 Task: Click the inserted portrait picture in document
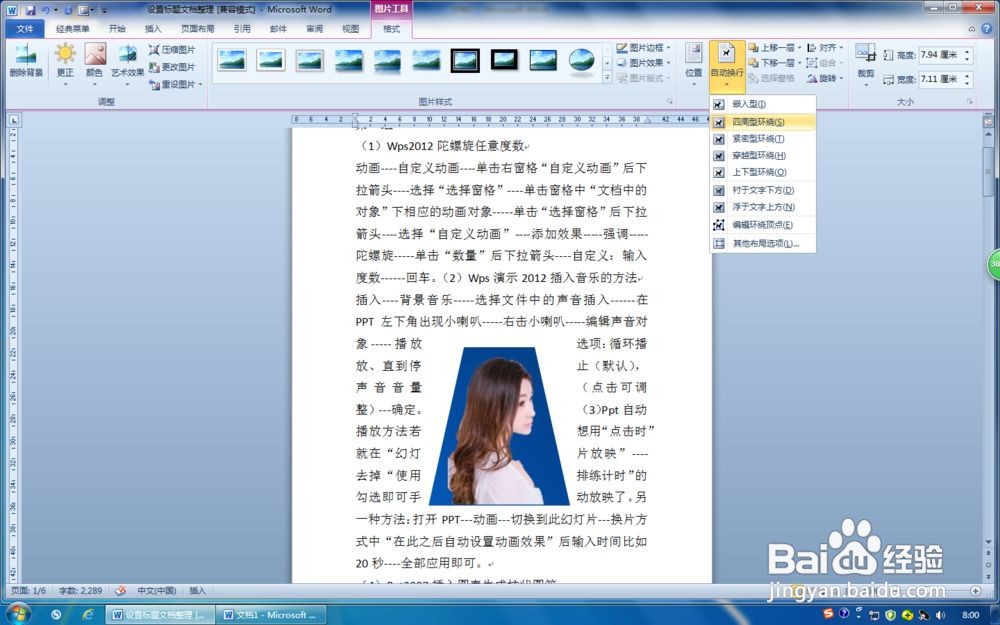[x=500, y=426]
